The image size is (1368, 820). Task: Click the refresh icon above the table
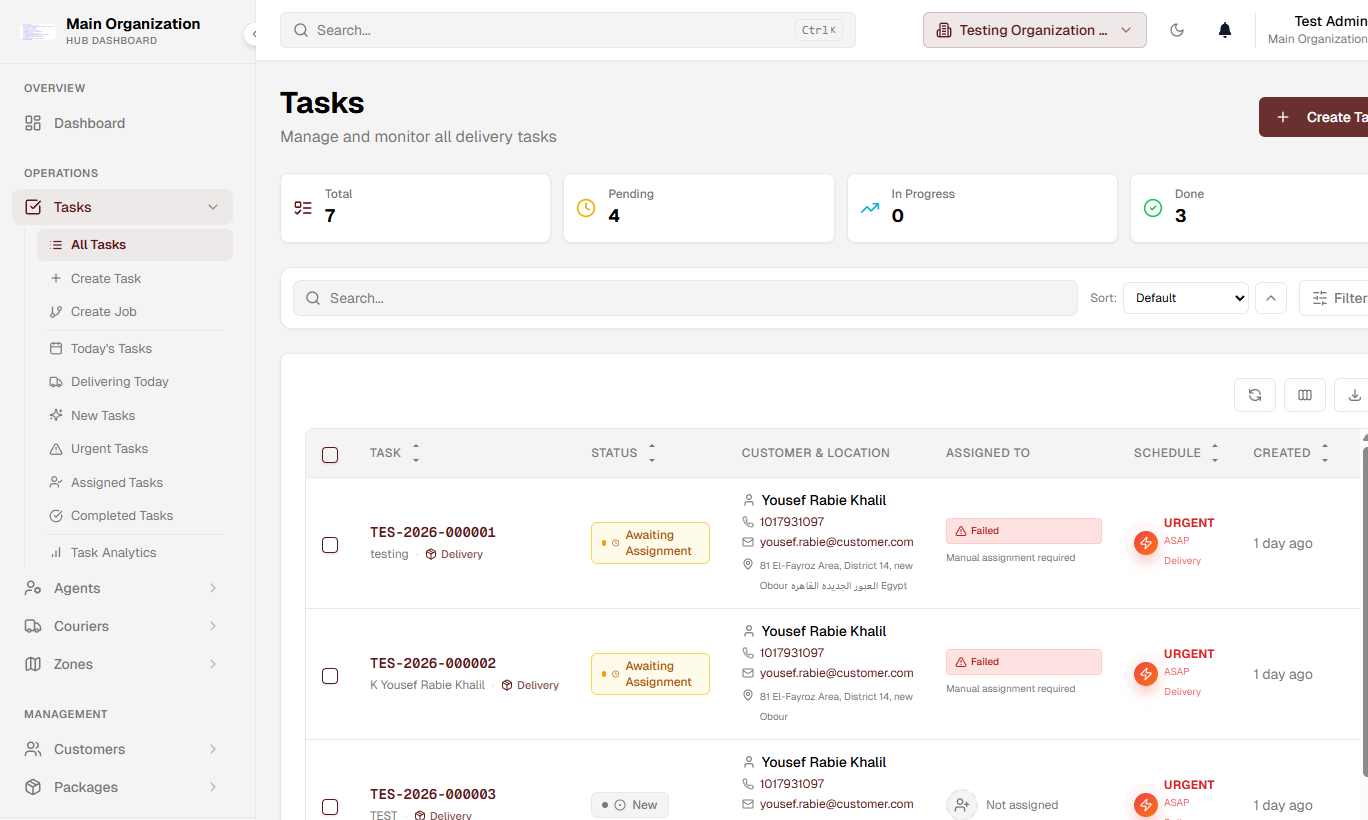point(1255,395)
